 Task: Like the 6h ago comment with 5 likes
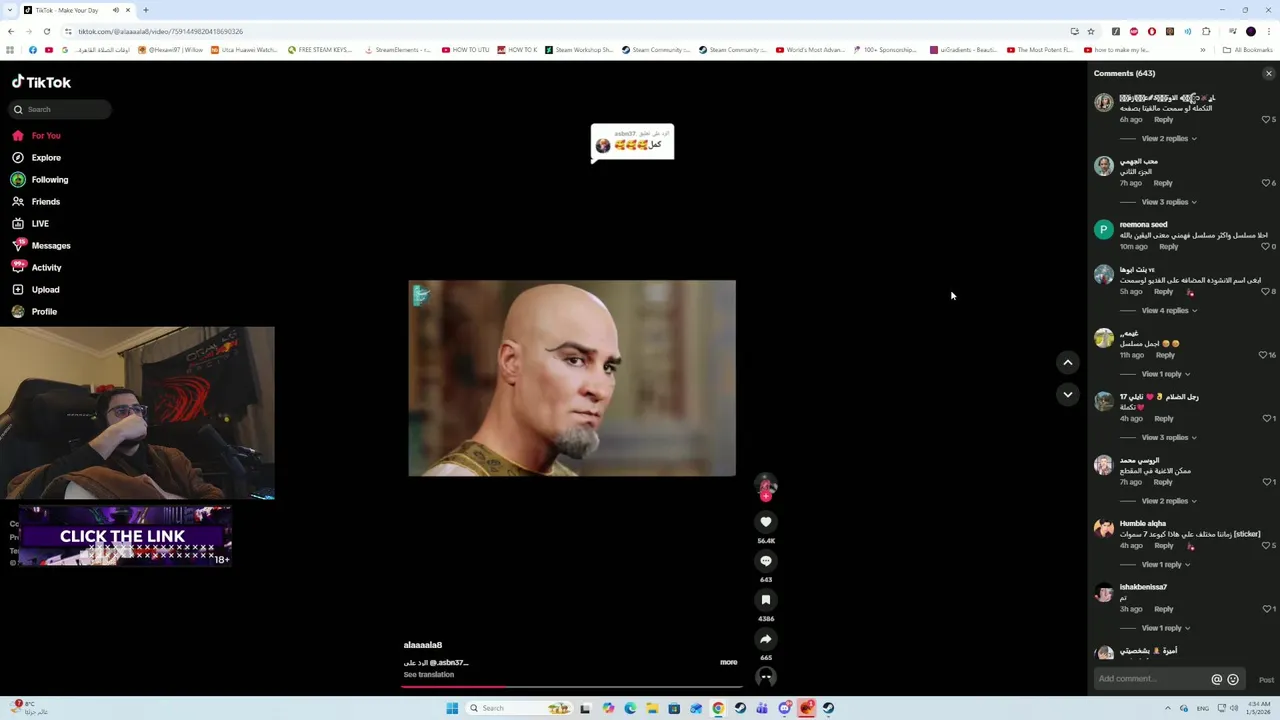point(1266,120)
